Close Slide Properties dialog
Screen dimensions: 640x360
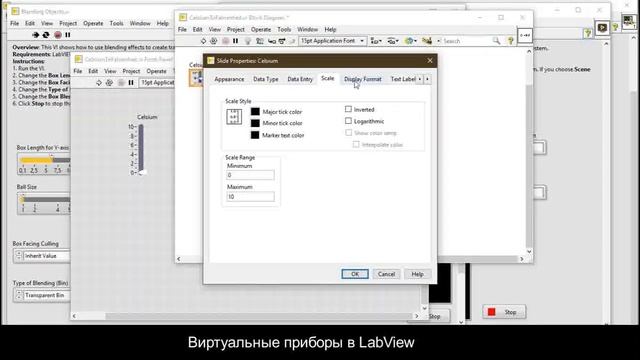(x=430, y=60)
